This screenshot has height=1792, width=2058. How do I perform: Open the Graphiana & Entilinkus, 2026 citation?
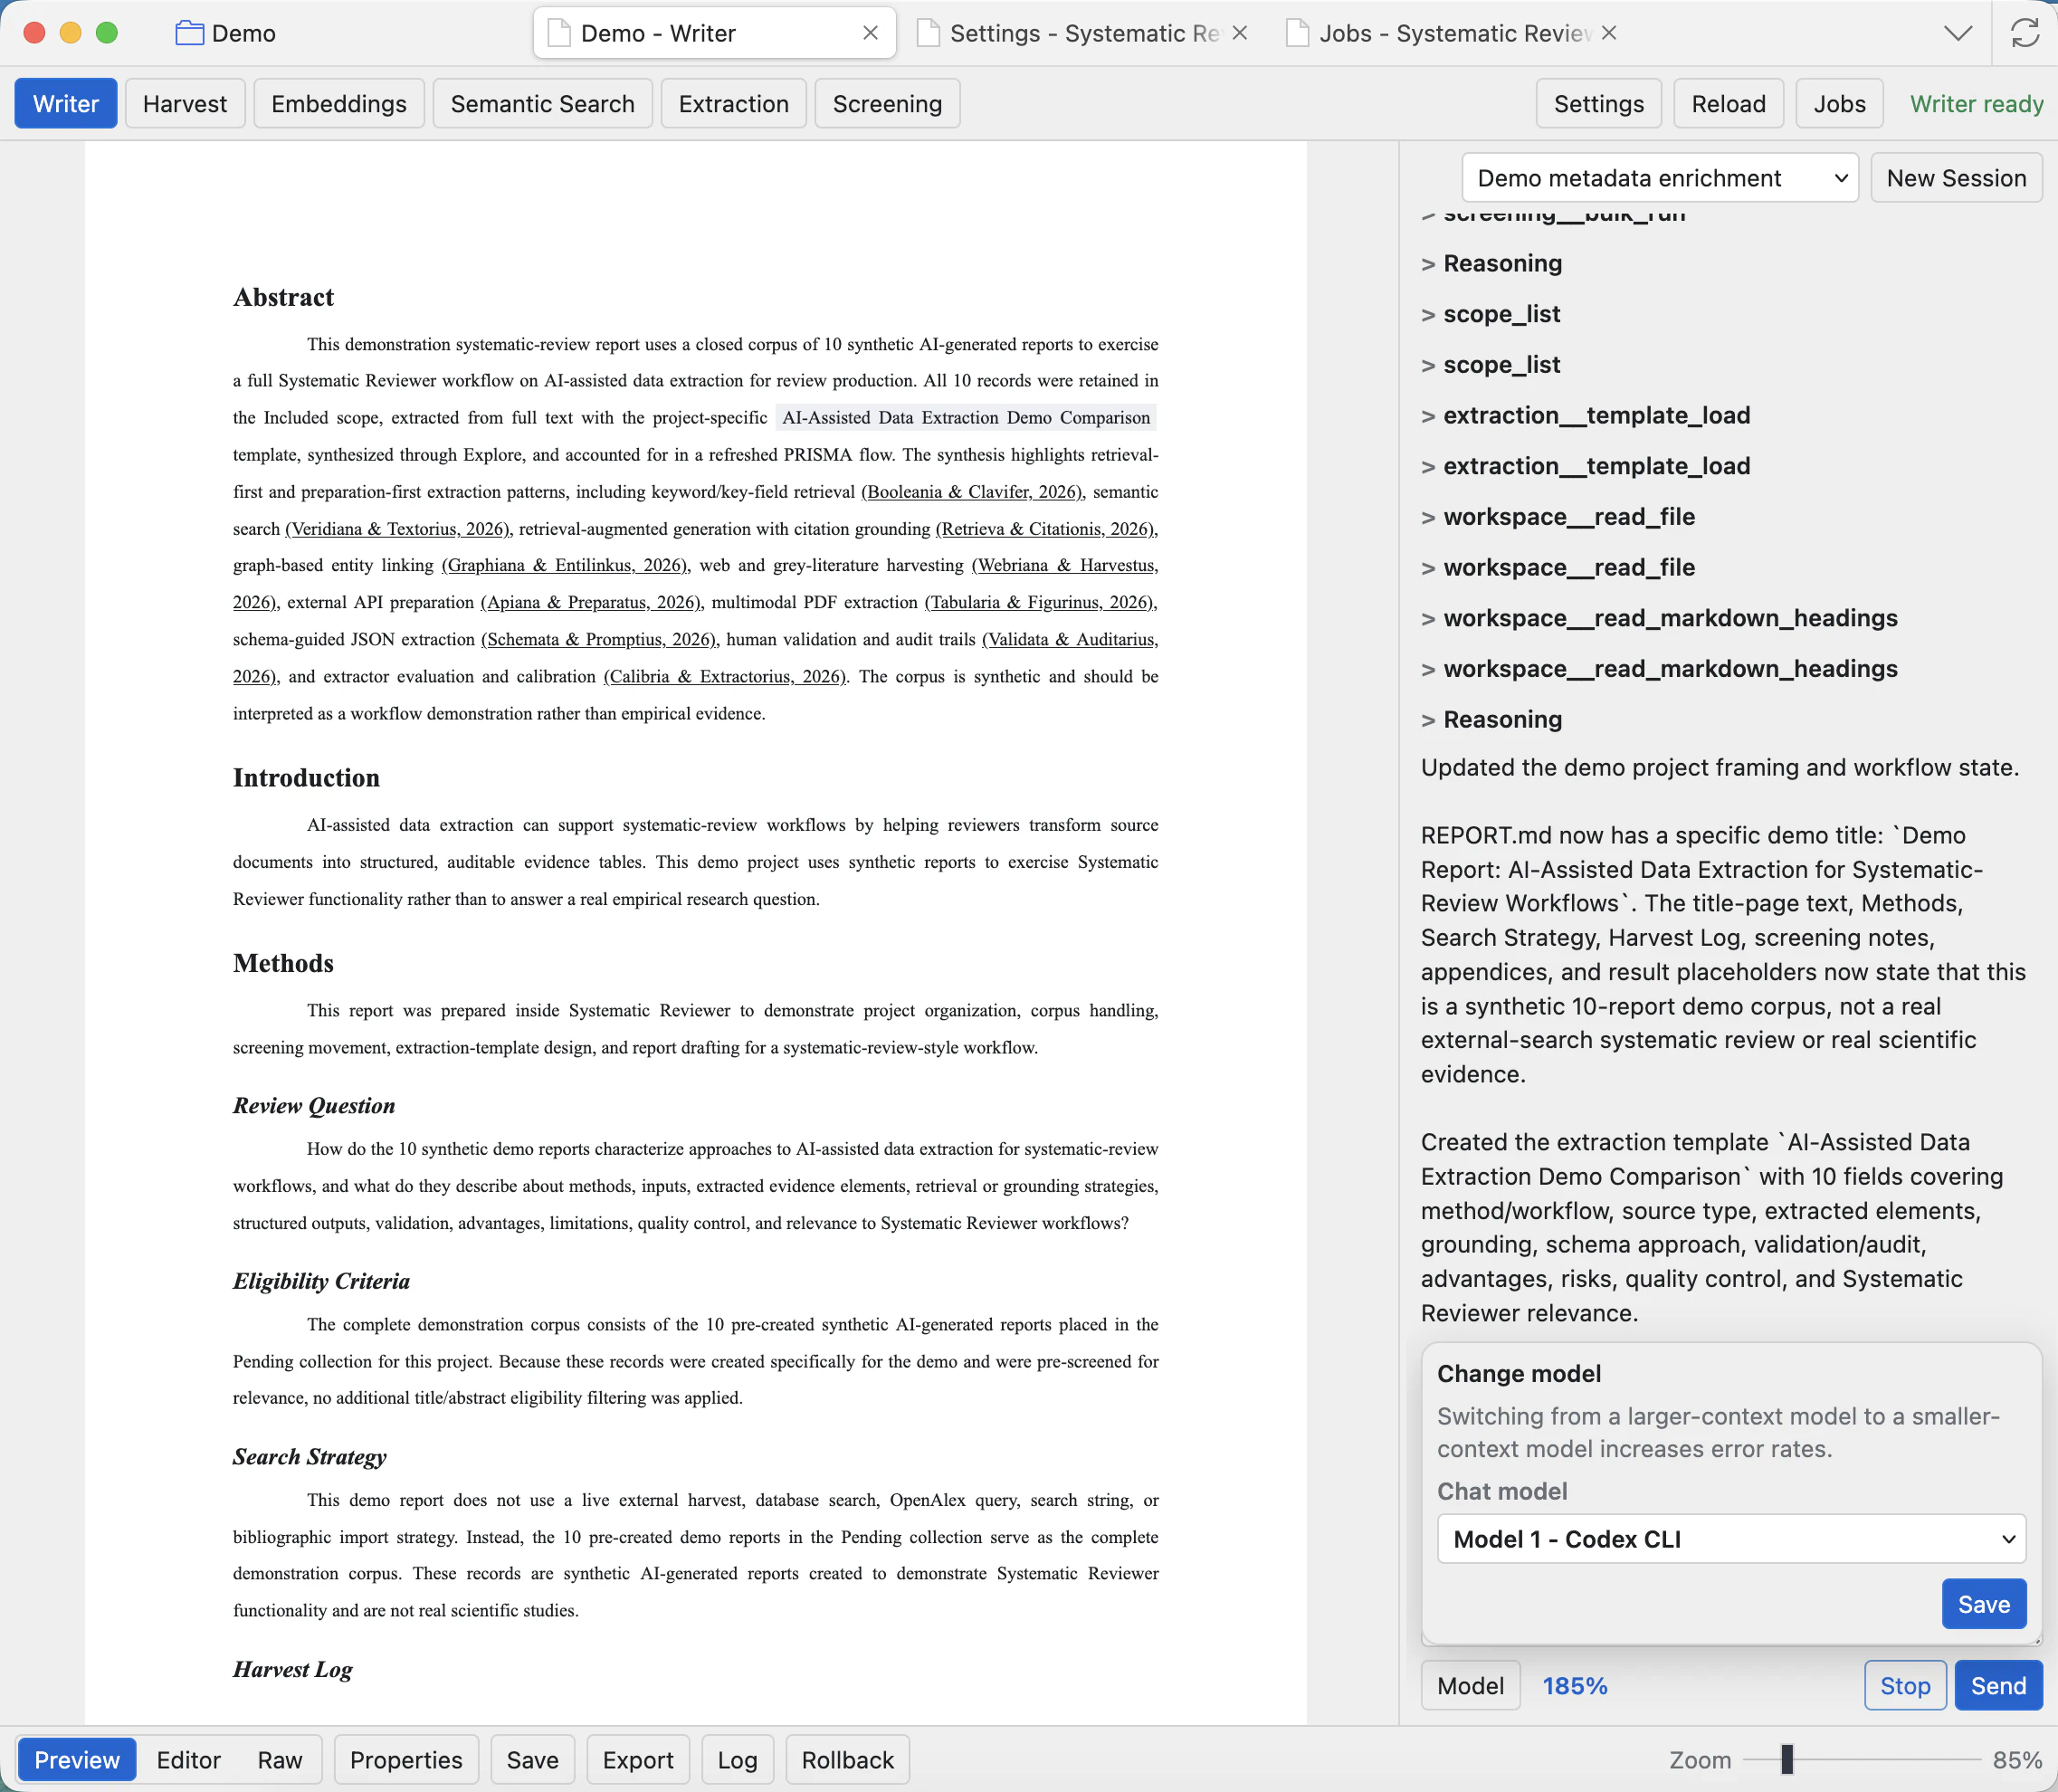click(x=565, y=566)
